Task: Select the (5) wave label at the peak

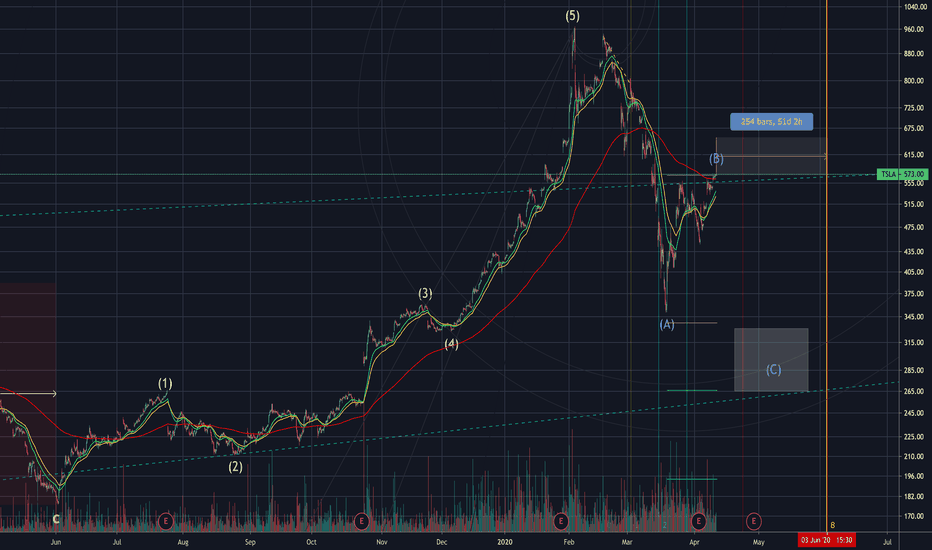Action: pyautogui.click(x=572, y=16)
